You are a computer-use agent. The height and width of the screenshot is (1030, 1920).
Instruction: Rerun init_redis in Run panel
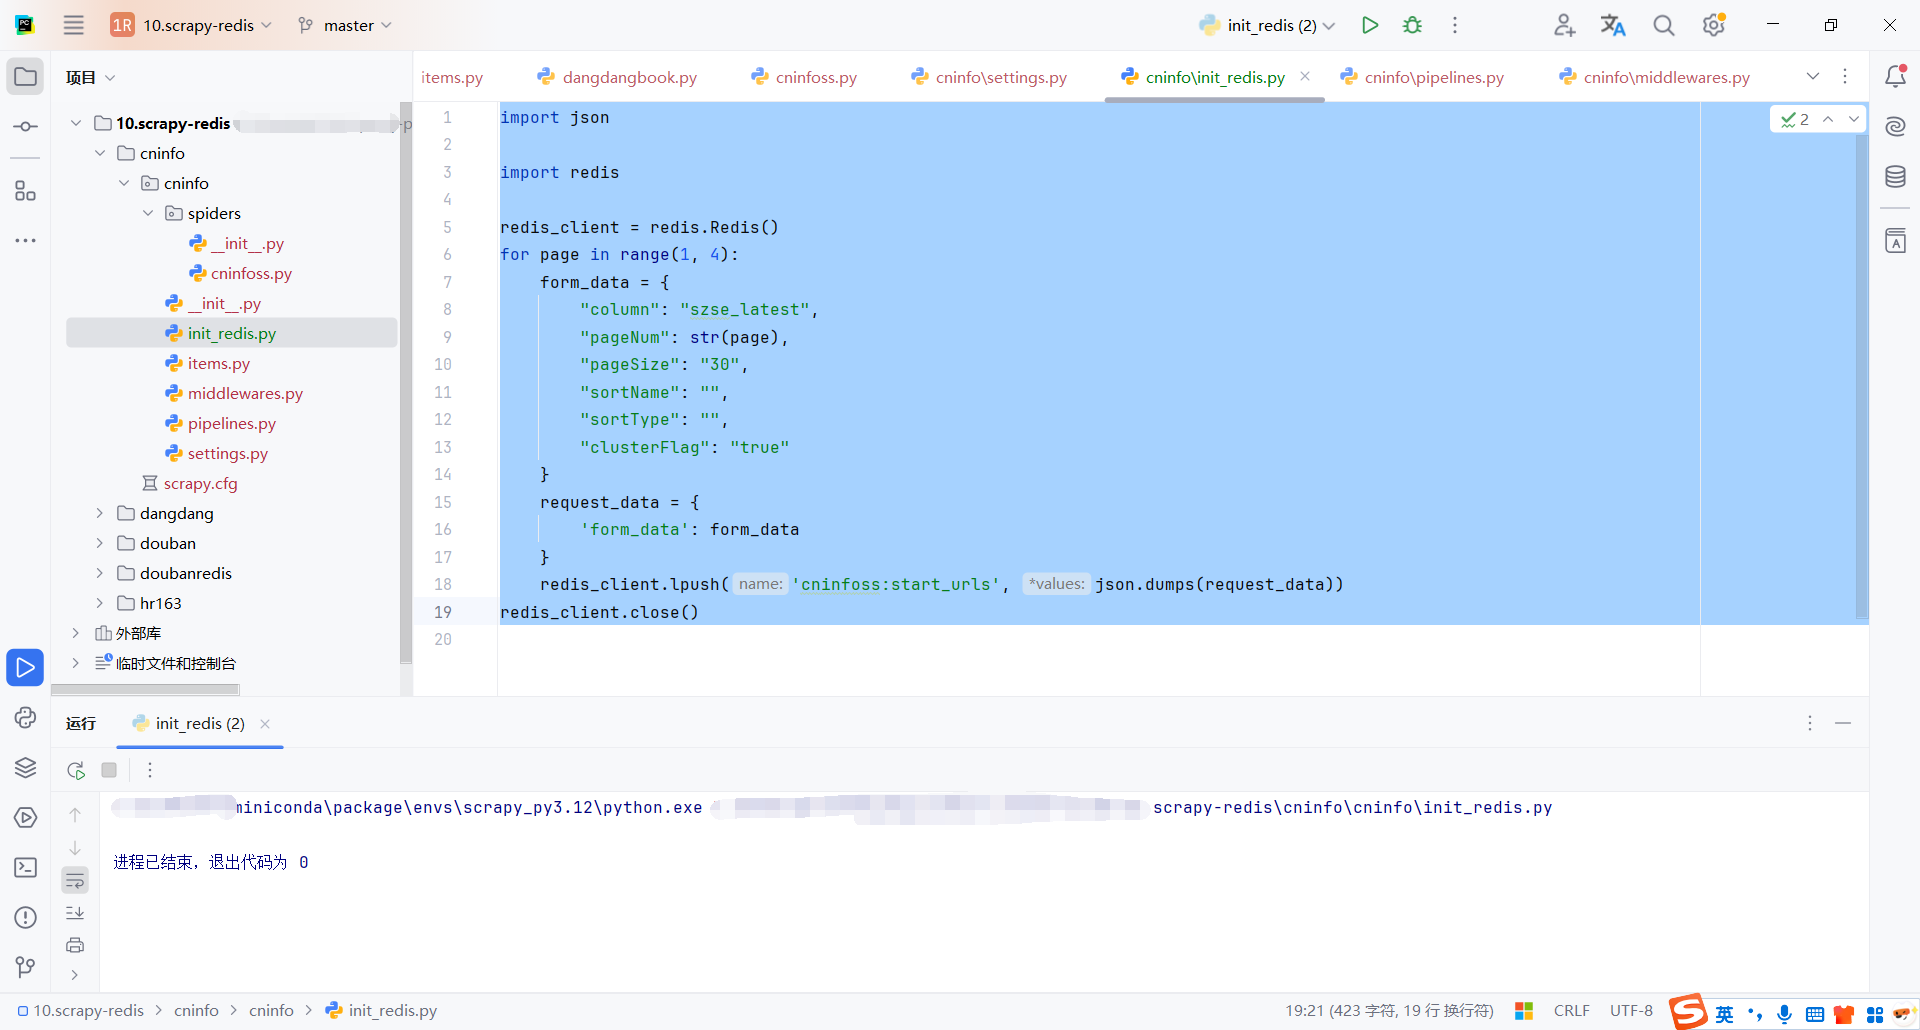76,770
